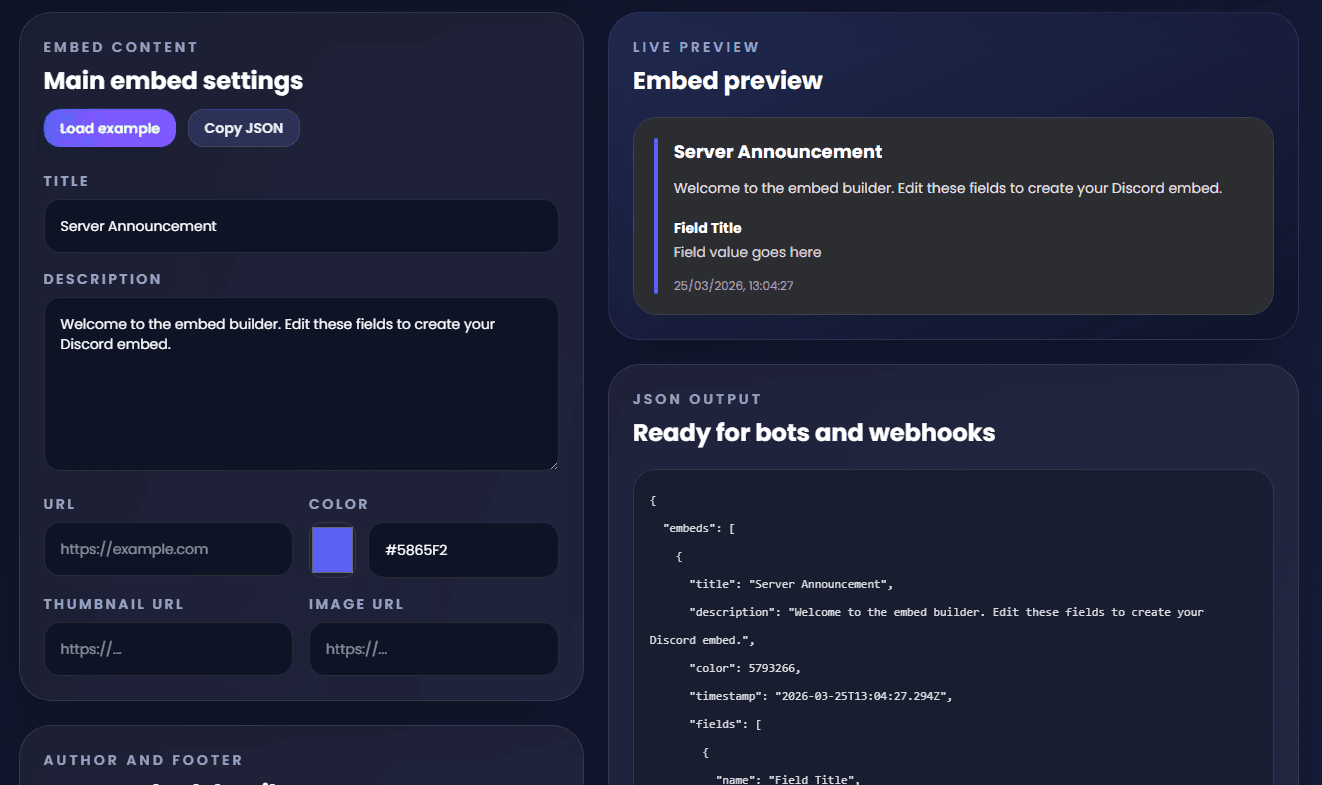Click the Title input containing Server Announcement
This screenshot has height=785, width=1322.
click(300, 226)
